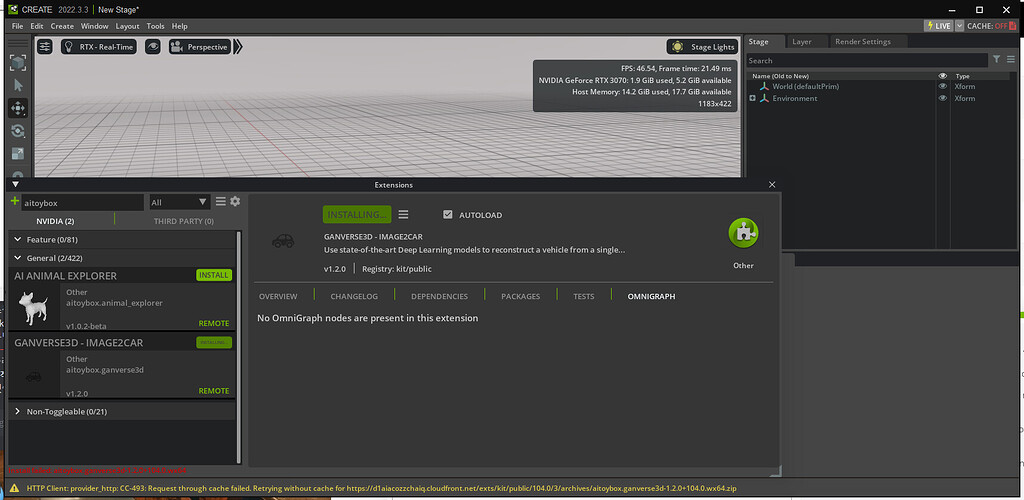Click the large INSTALLING... button
Screen dimensions: 1024x500
click(x=357, y=215)
